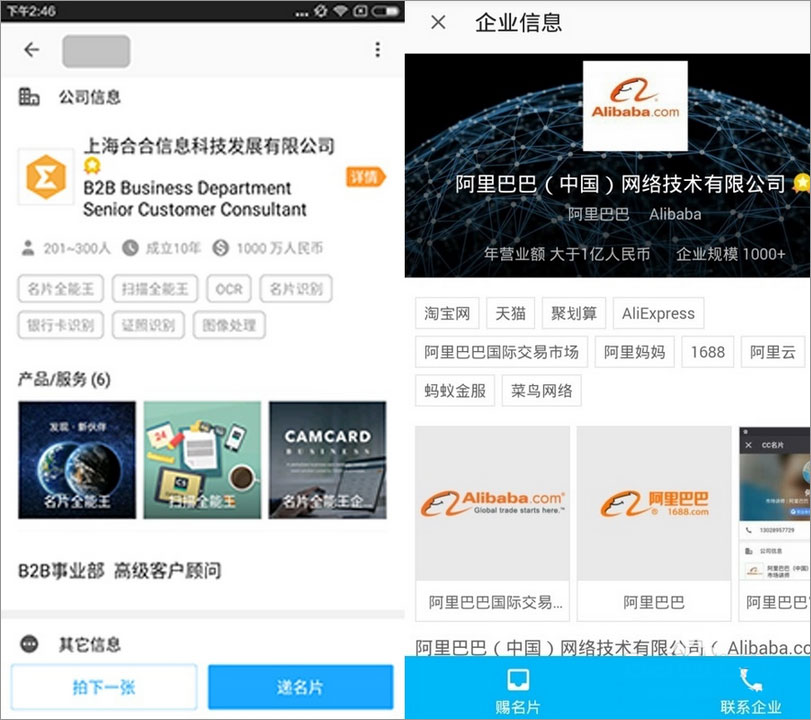
Task: Open the 阿里巴巴 1688.com product card
Action: coord(654,523)
